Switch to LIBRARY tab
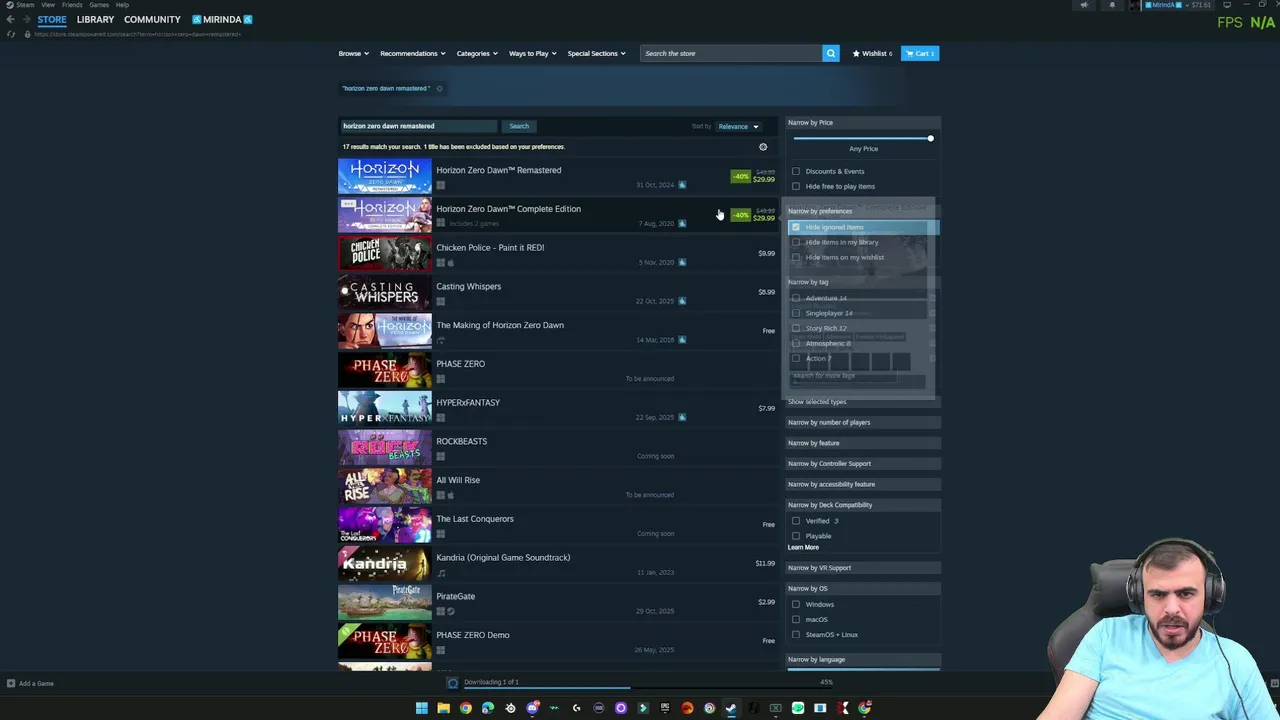 (x=95, y=19)
